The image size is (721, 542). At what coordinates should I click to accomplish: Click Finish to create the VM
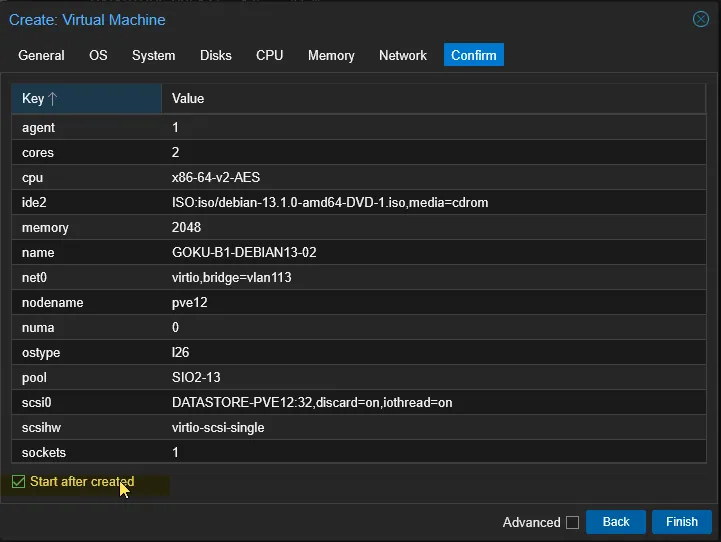[x=681, y=522]
